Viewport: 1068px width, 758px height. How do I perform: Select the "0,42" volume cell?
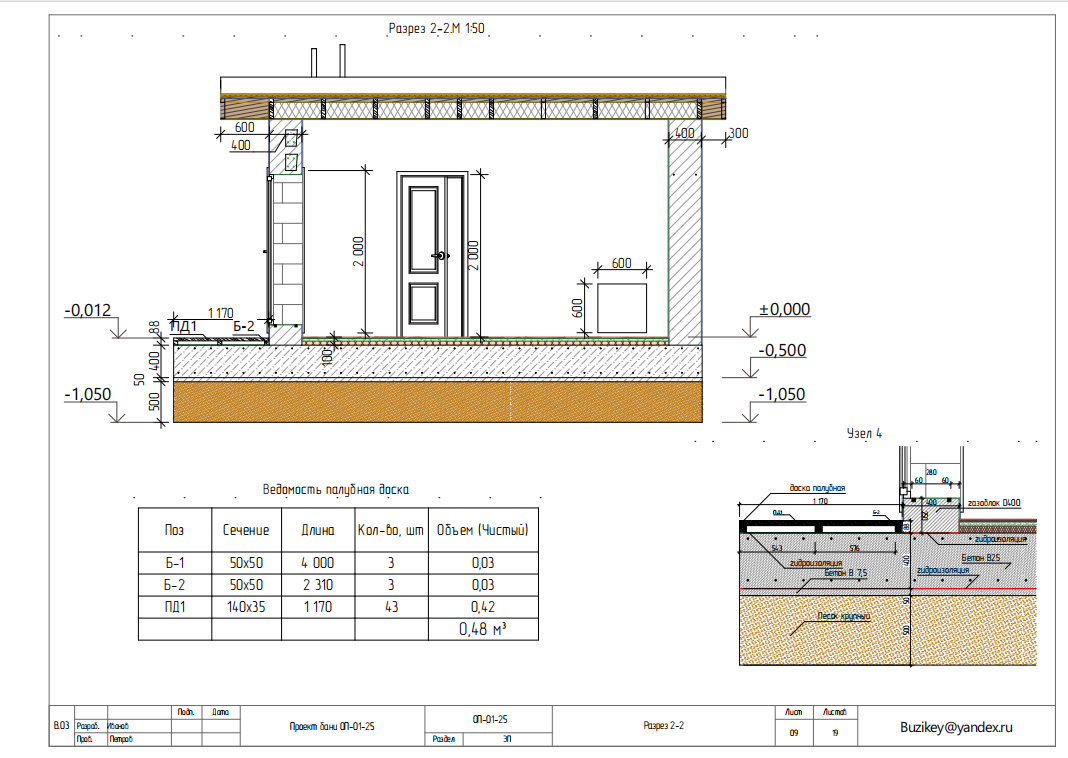483,607
